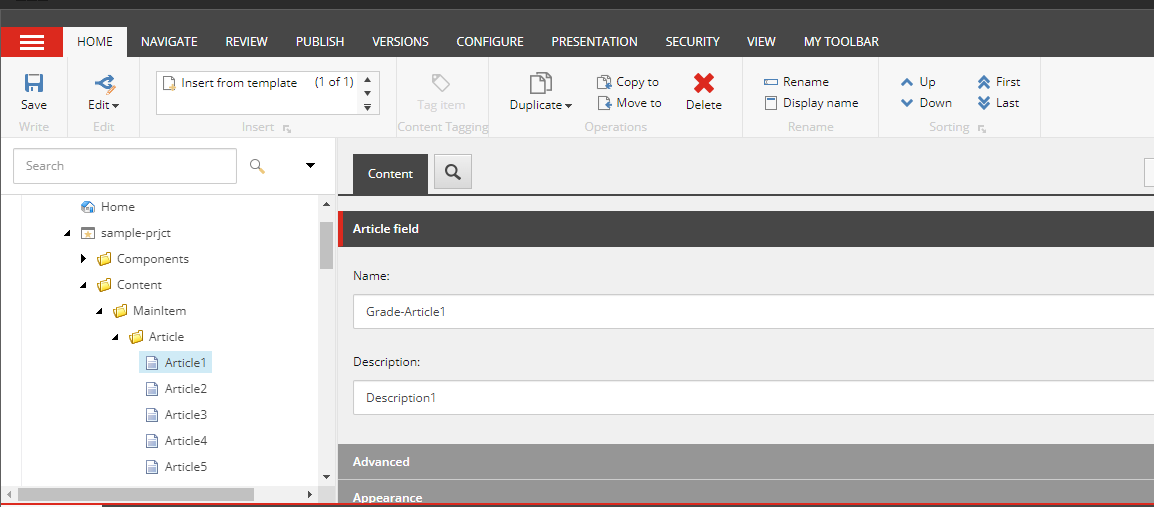Move item to Last position
Screen dimensions: 1154x507
pos(998,103)
